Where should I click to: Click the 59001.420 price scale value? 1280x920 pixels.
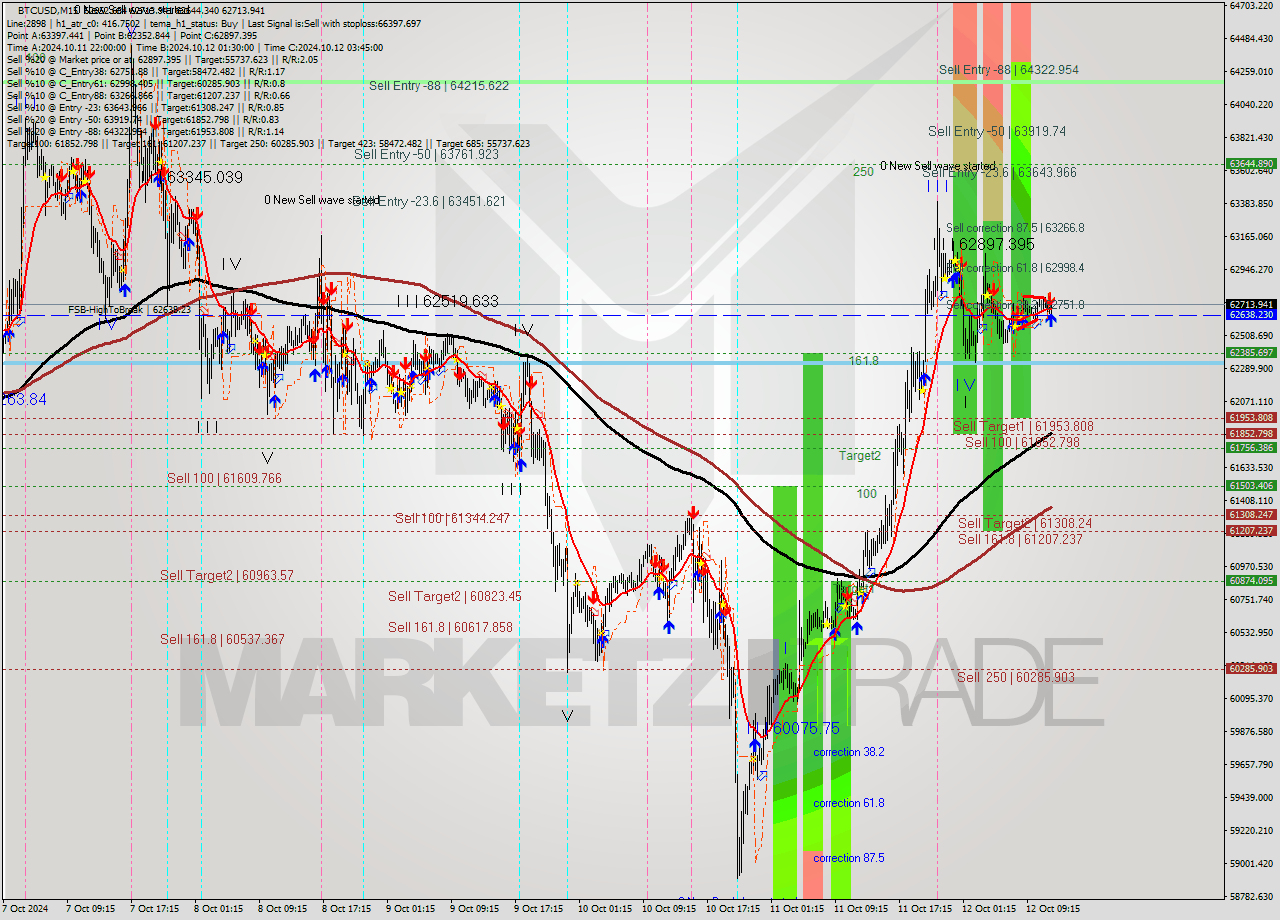pos(1250,863)
